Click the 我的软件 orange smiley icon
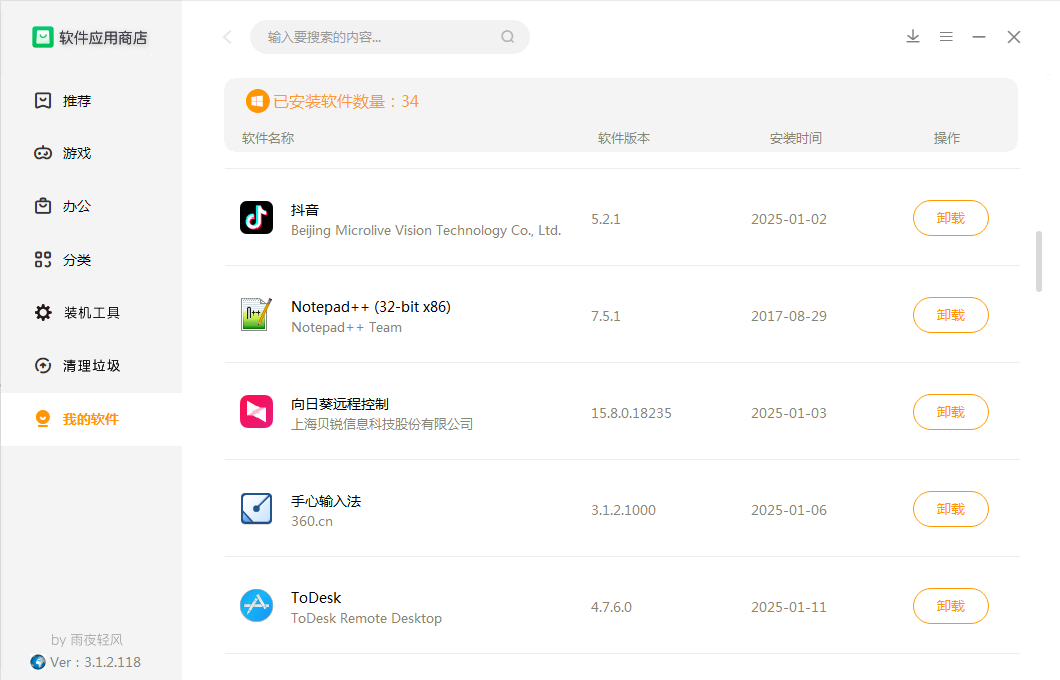Viewport: 1060px width, 680px height. (x=43, y=418)
